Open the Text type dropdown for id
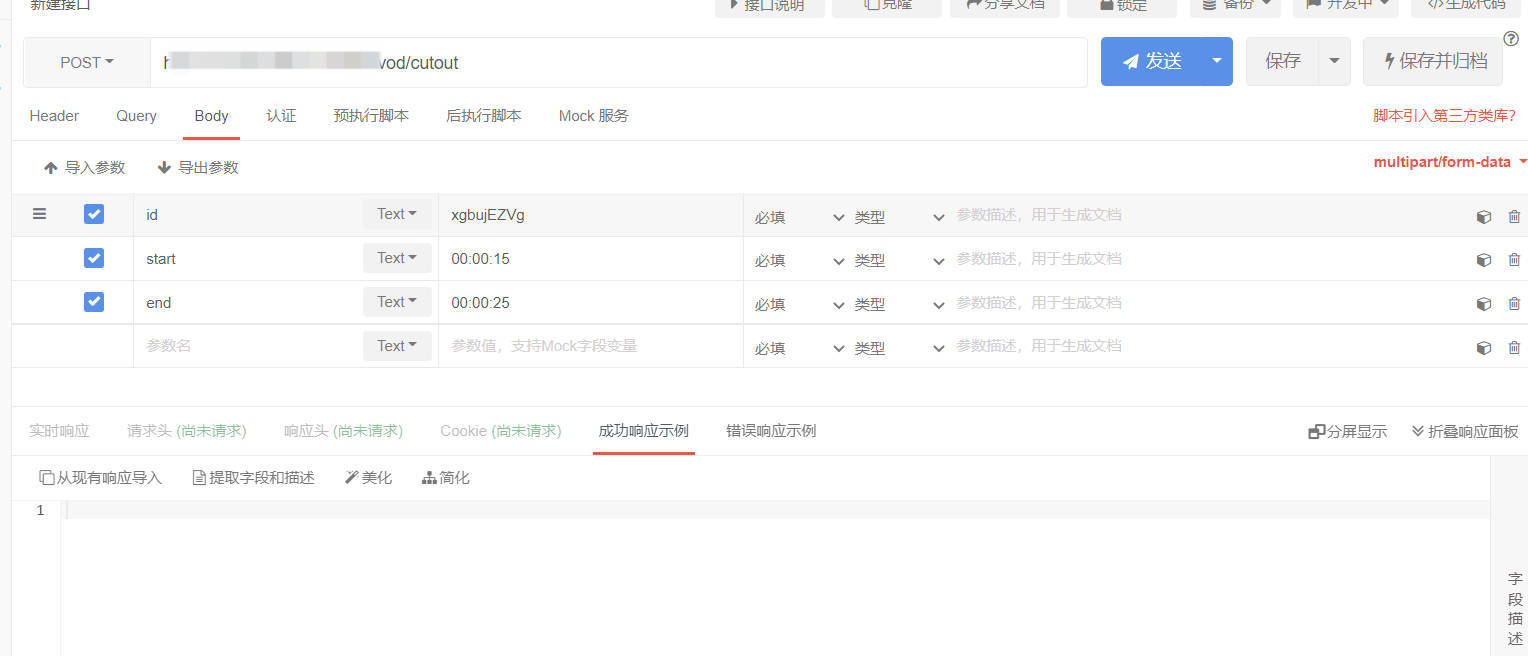The width and height of the screenshot is (1528, 656). [397, 214]
